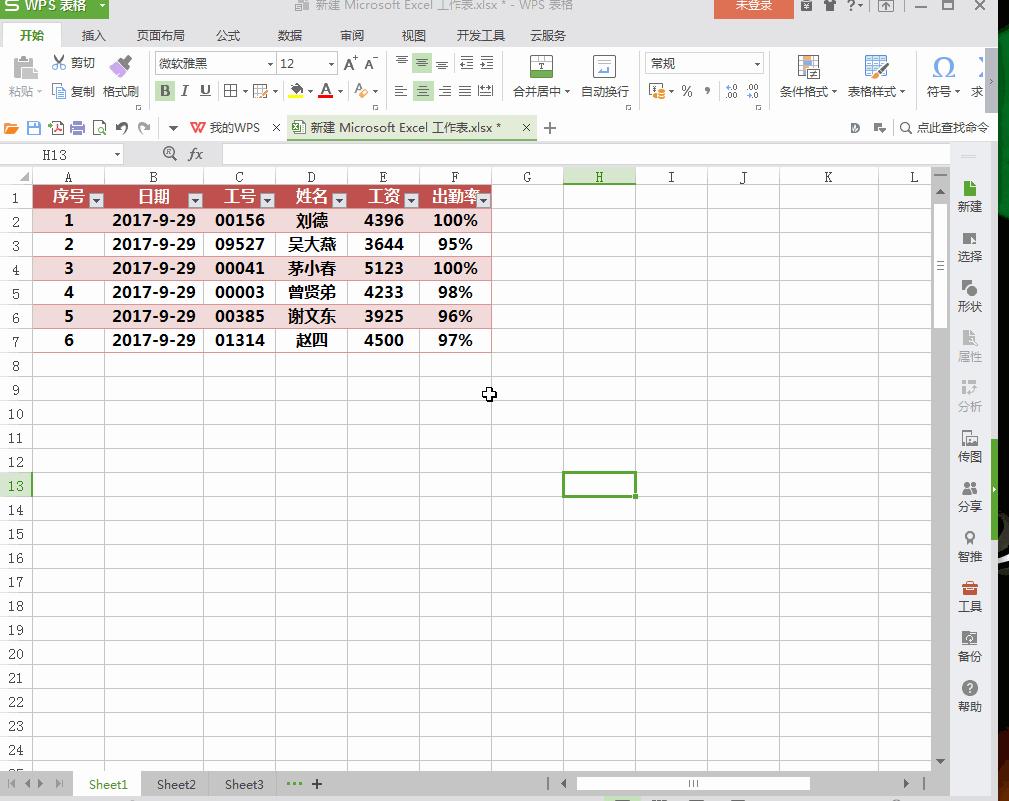1009x801 pixels.
Task: Click the 自动换行 wrap text button
Action: (604, 77)
